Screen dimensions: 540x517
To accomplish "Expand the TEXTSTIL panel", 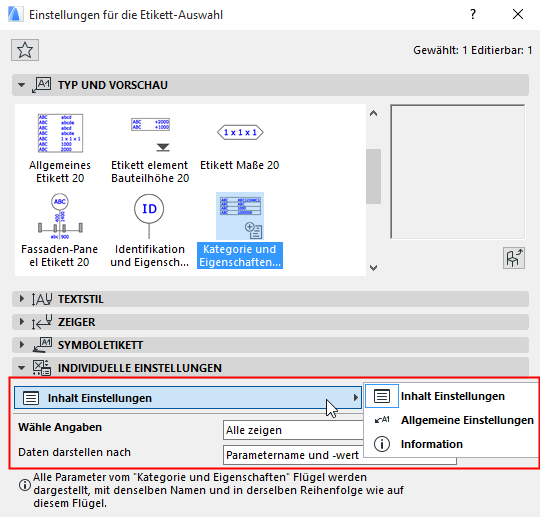I will (21, 299).
